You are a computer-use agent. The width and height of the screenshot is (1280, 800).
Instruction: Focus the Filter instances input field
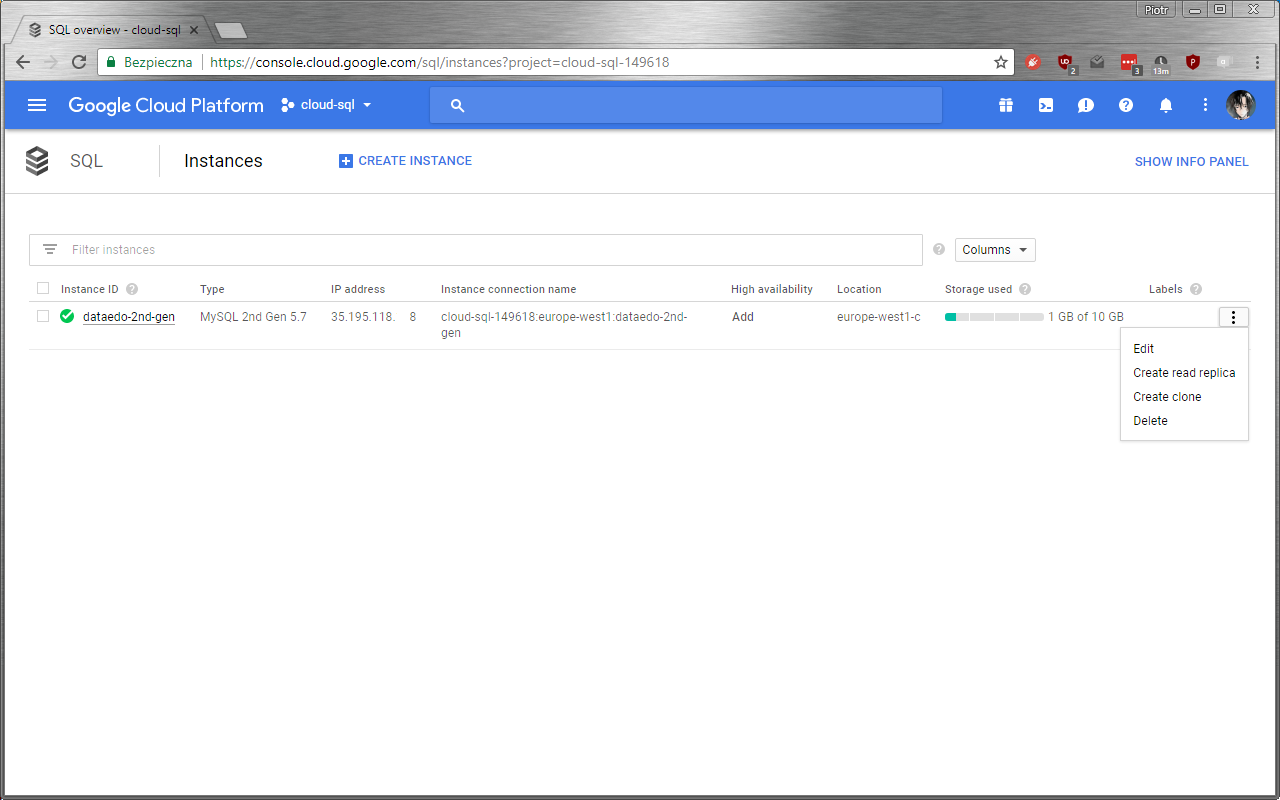(490, 250)
